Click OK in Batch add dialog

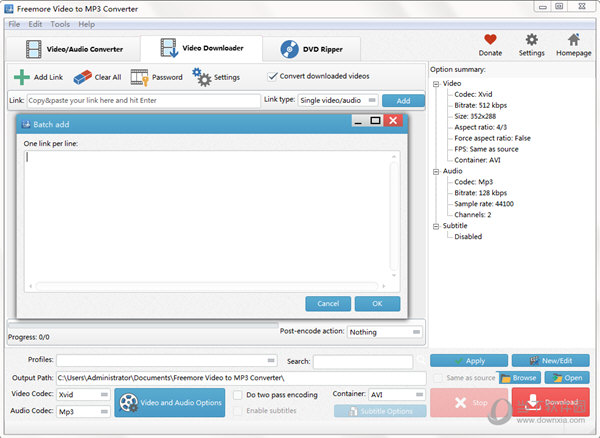point(377,304)
